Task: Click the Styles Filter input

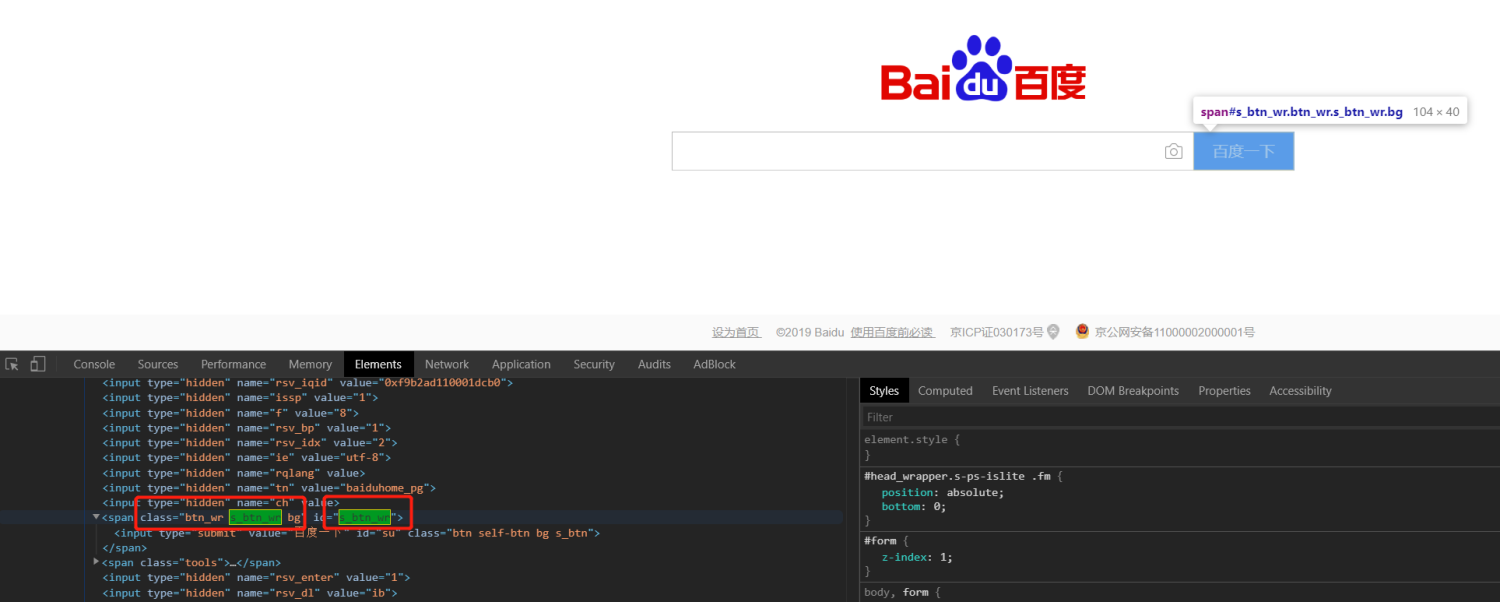Action: (x=1180, y=417)
